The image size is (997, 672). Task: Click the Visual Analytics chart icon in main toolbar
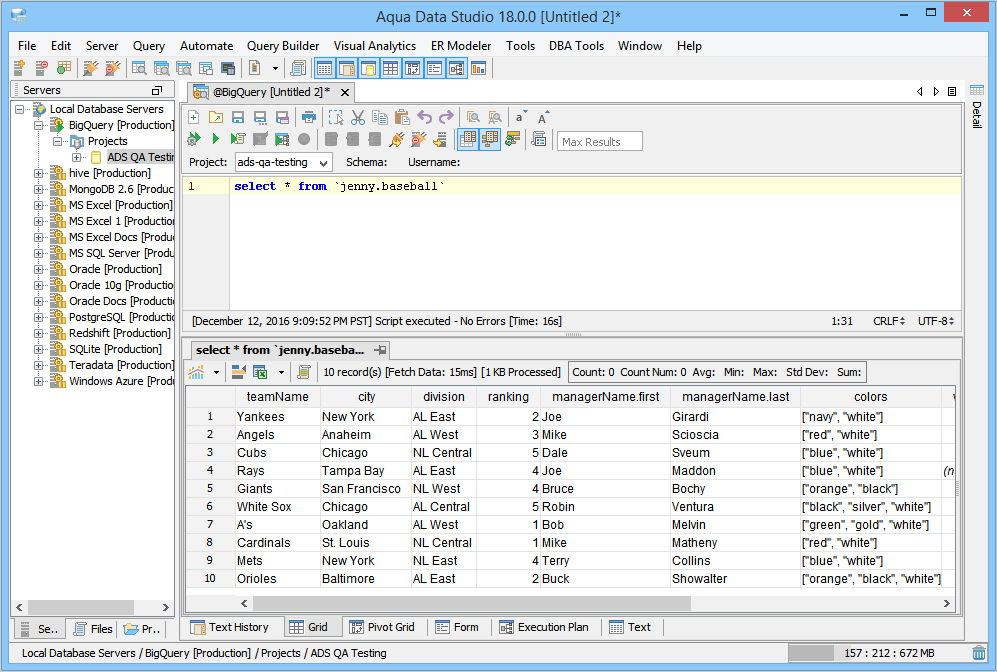(x=478, y=68)
